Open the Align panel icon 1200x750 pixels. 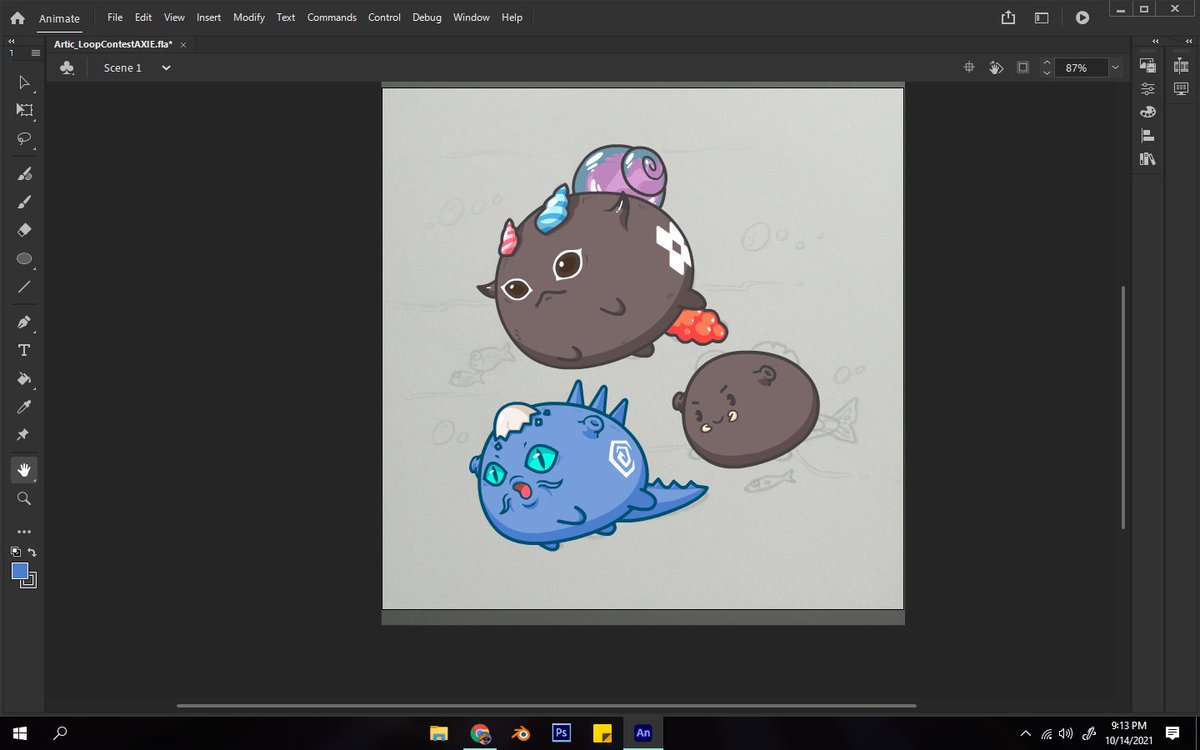point(1147,136)
